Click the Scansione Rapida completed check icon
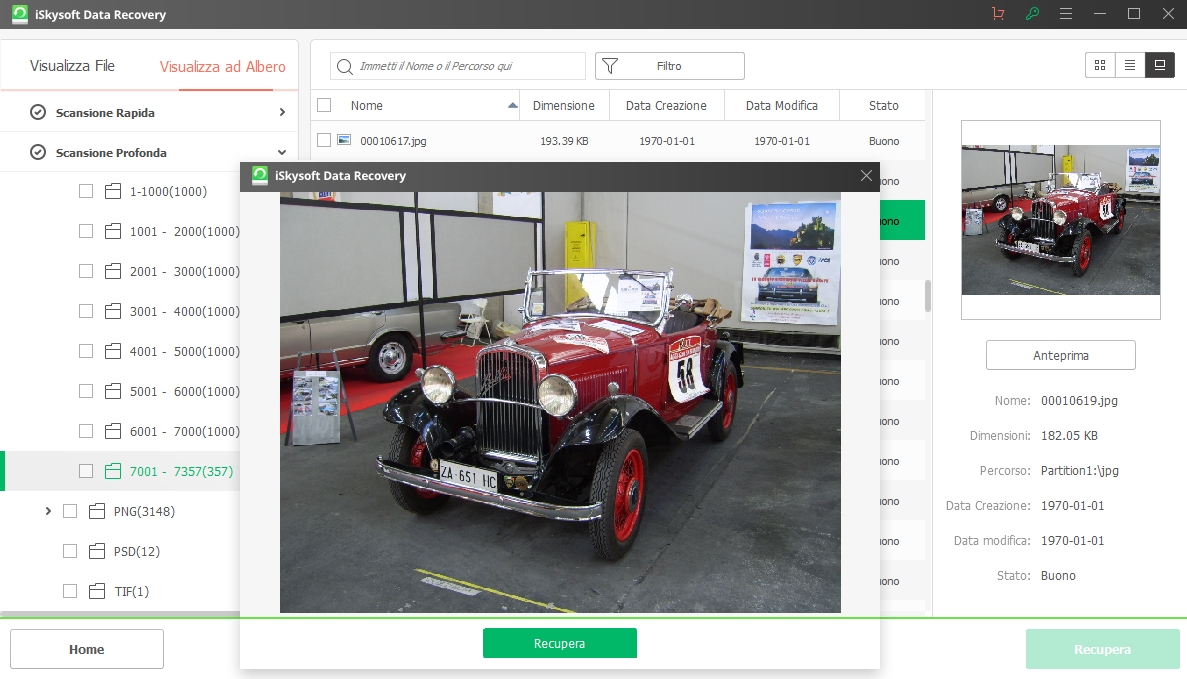The width and height of the screenshot is (1187, 679). (38, 112)
